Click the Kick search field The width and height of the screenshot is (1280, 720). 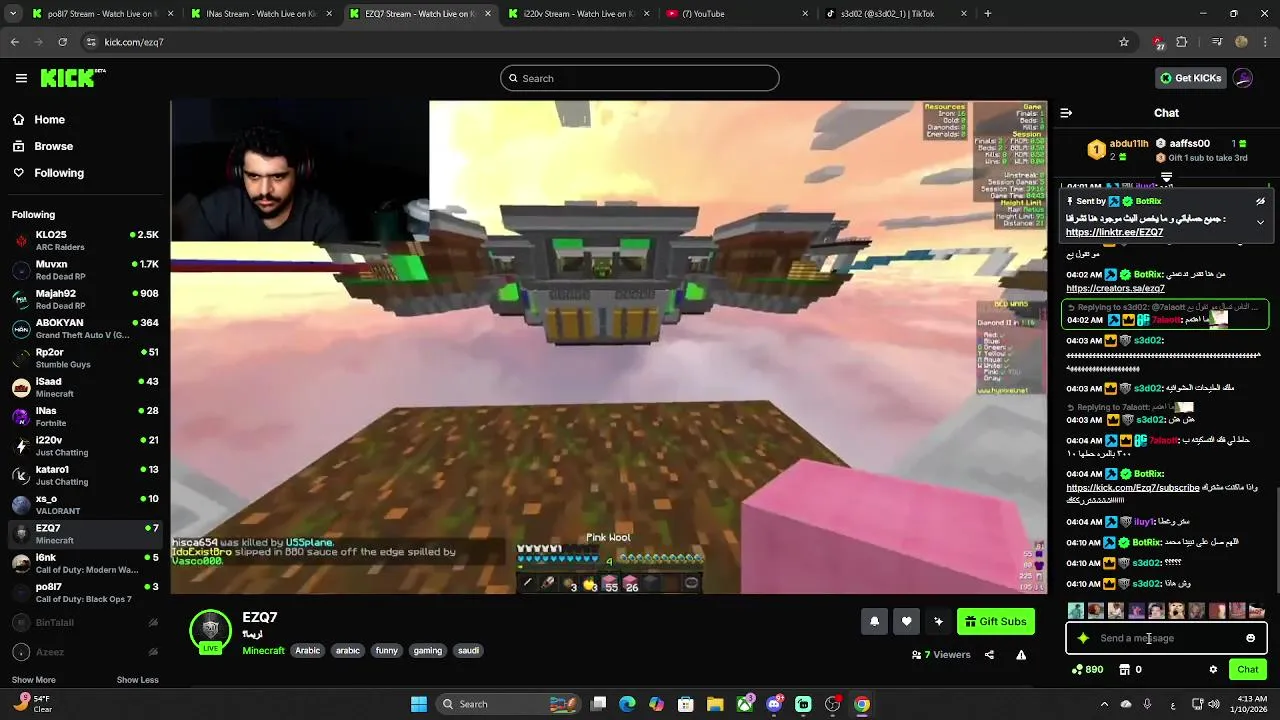coord(640,78)
